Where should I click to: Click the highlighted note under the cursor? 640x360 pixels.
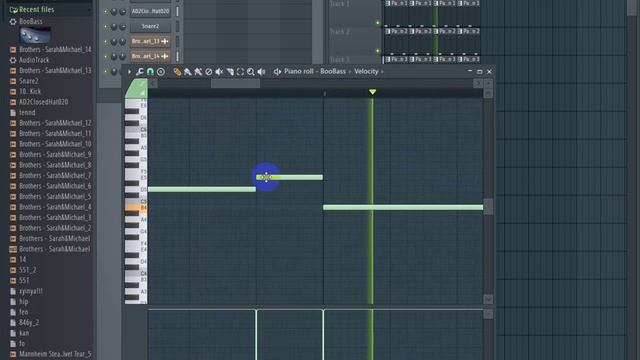pyautogui.click(x=289, y=177)
